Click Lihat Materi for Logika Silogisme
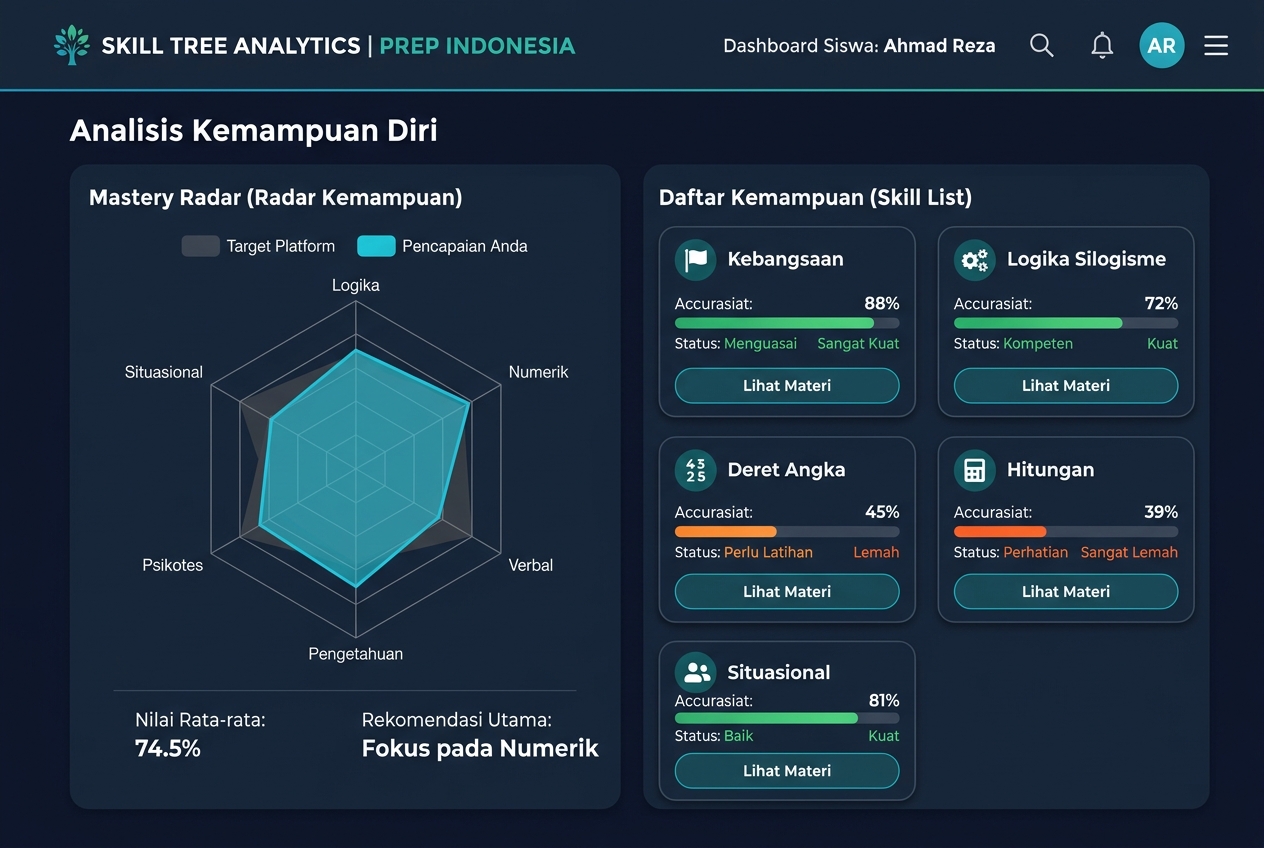This screenshot has width=1264, height=848. click(1066, 385)
